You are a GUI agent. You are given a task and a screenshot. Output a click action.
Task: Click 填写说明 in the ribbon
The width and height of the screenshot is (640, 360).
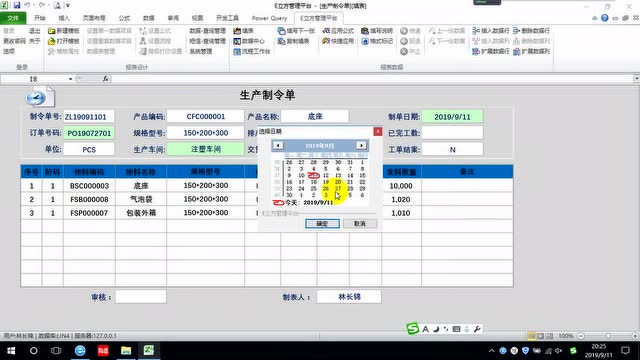click(377, 31)
